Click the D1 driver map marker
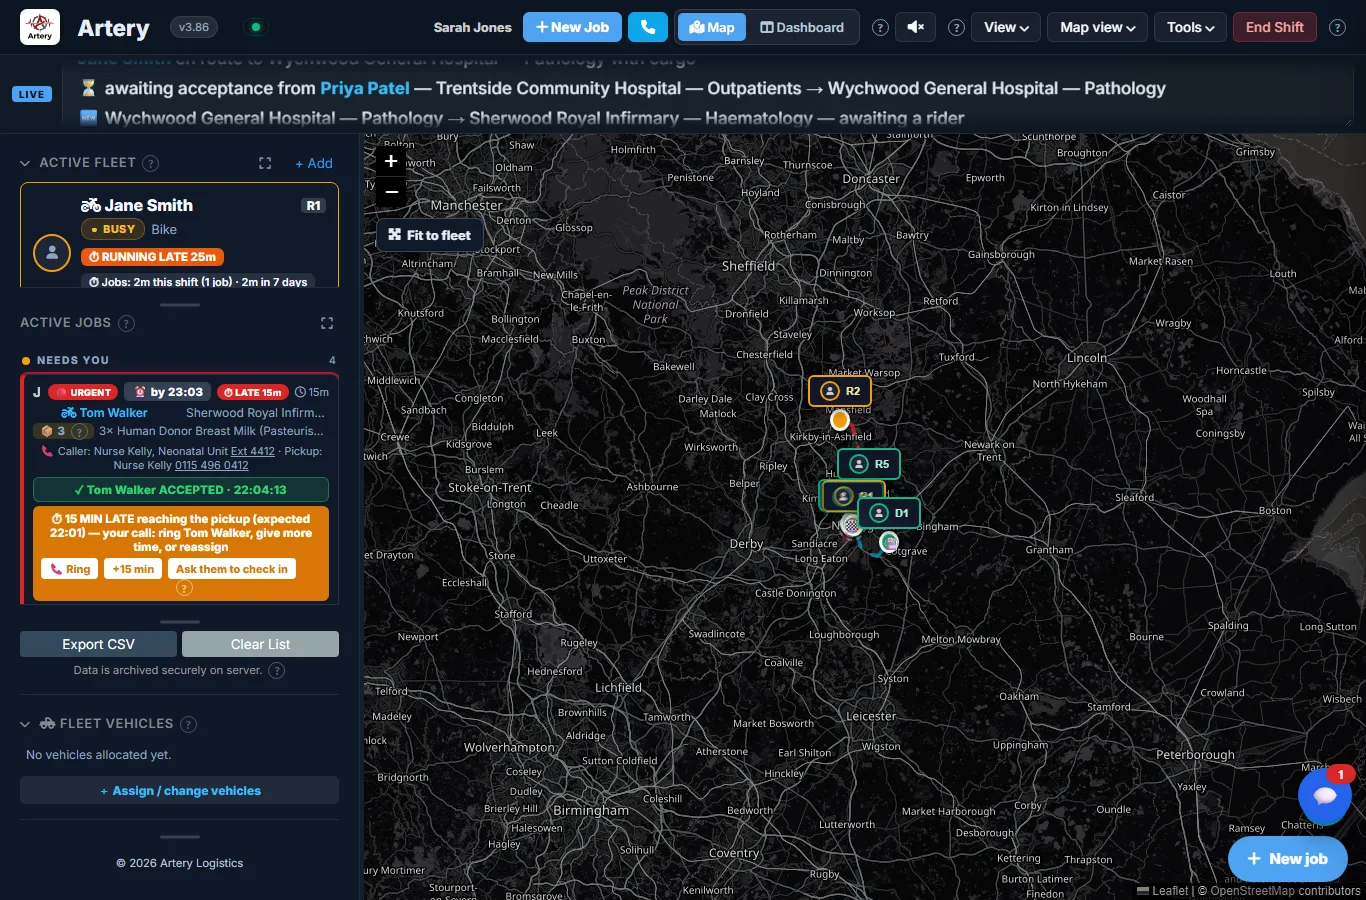Screen dimensions: 1366x900 (889, 513)
